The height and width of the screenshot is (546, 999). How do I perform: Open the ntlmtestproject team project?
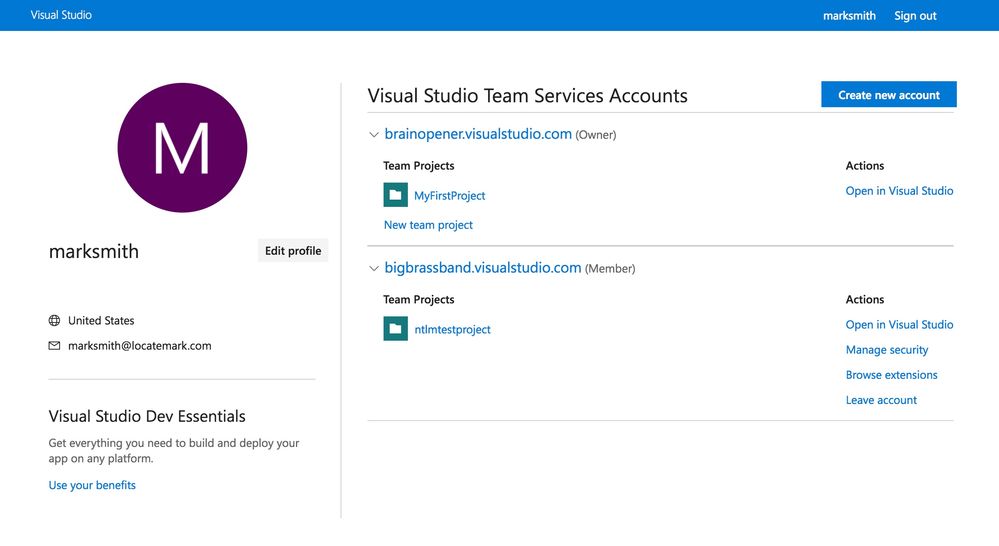(x=452, y=329)
